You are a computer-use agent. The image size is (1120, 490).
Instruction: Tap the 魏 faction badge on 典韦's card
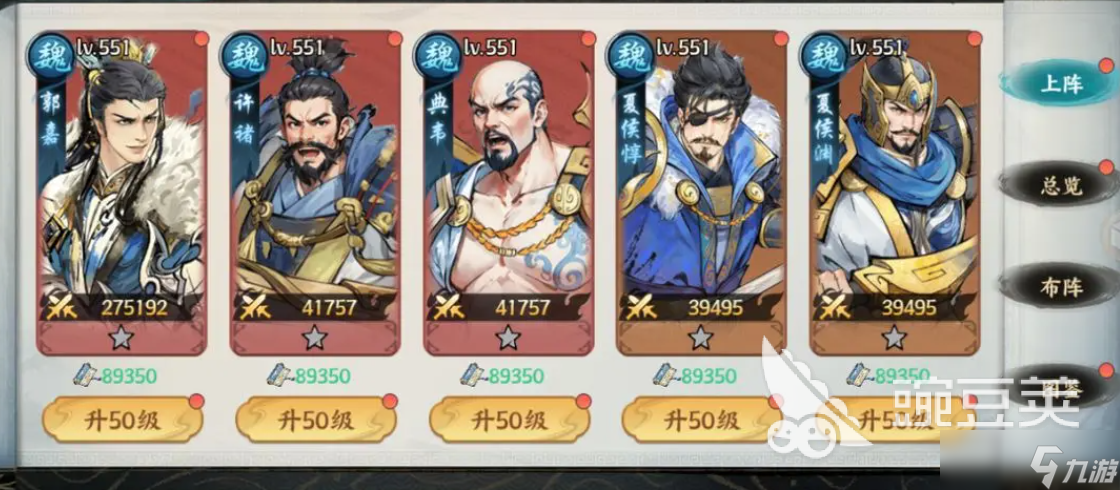point(436,55)
